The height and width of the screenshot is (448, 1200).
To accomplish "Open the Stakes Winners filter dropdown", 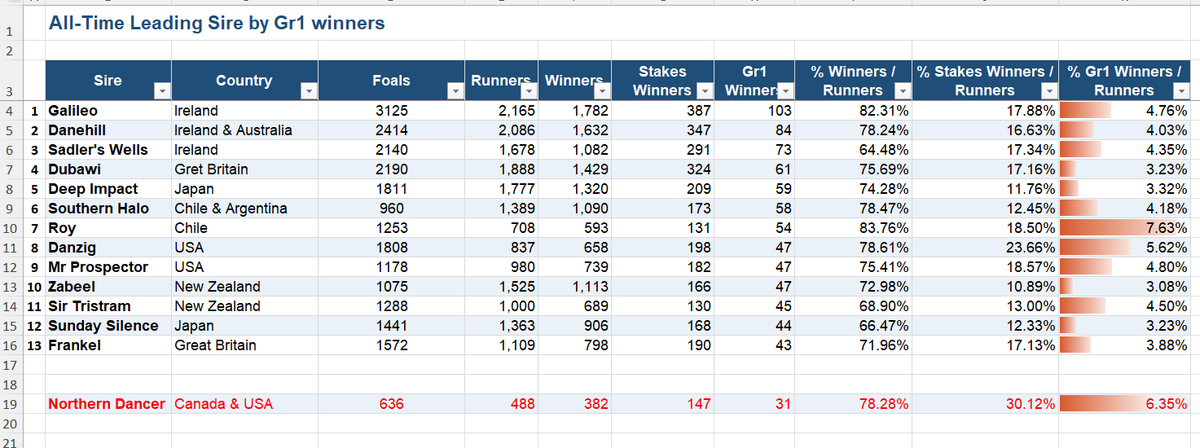I will 707,91.
